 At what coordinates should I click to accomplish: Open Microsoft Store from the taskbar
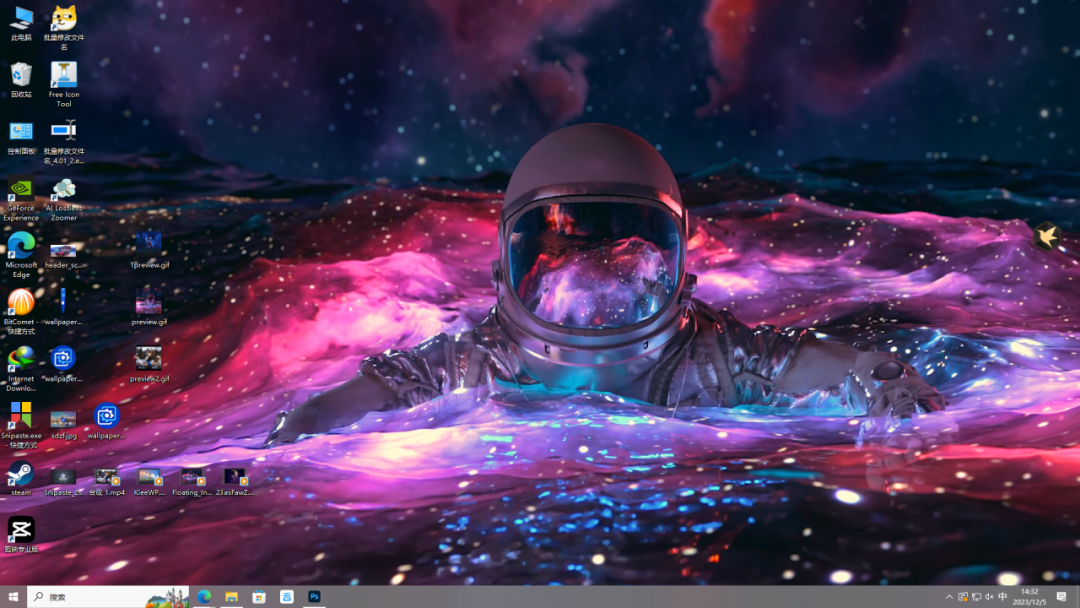click(259, 597)
